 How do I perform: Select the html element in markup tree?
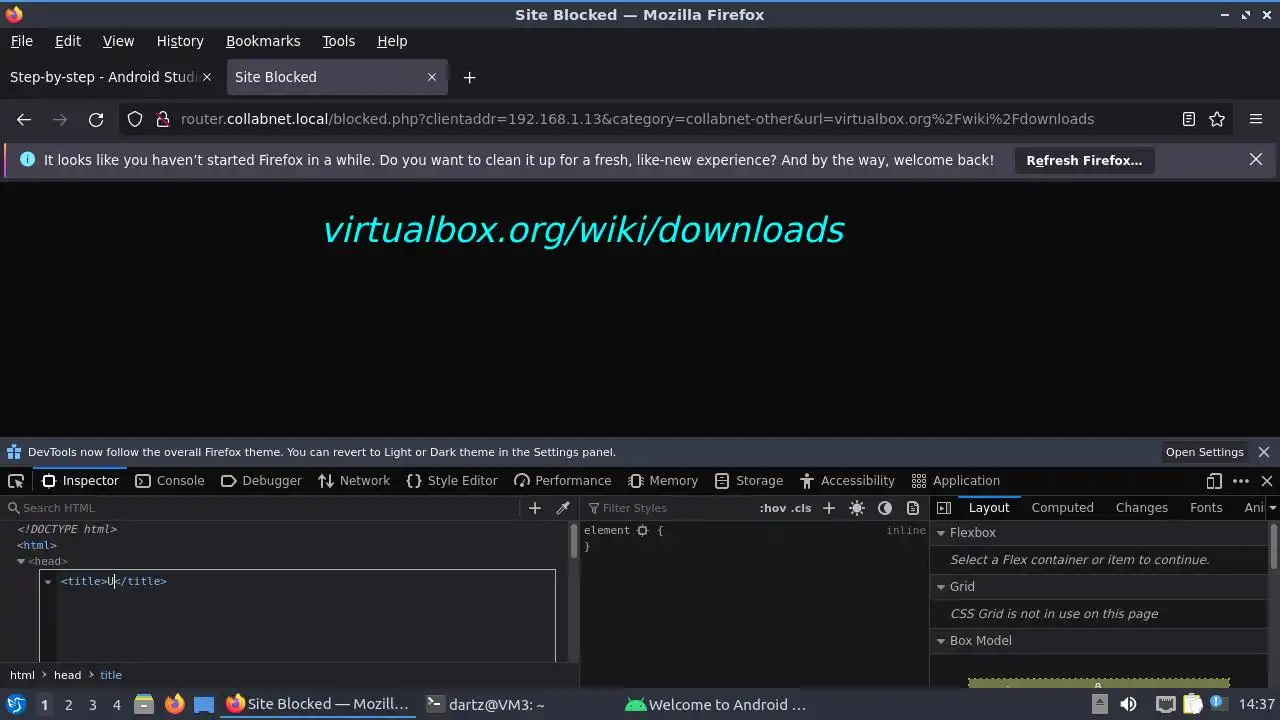click(37, 545)
